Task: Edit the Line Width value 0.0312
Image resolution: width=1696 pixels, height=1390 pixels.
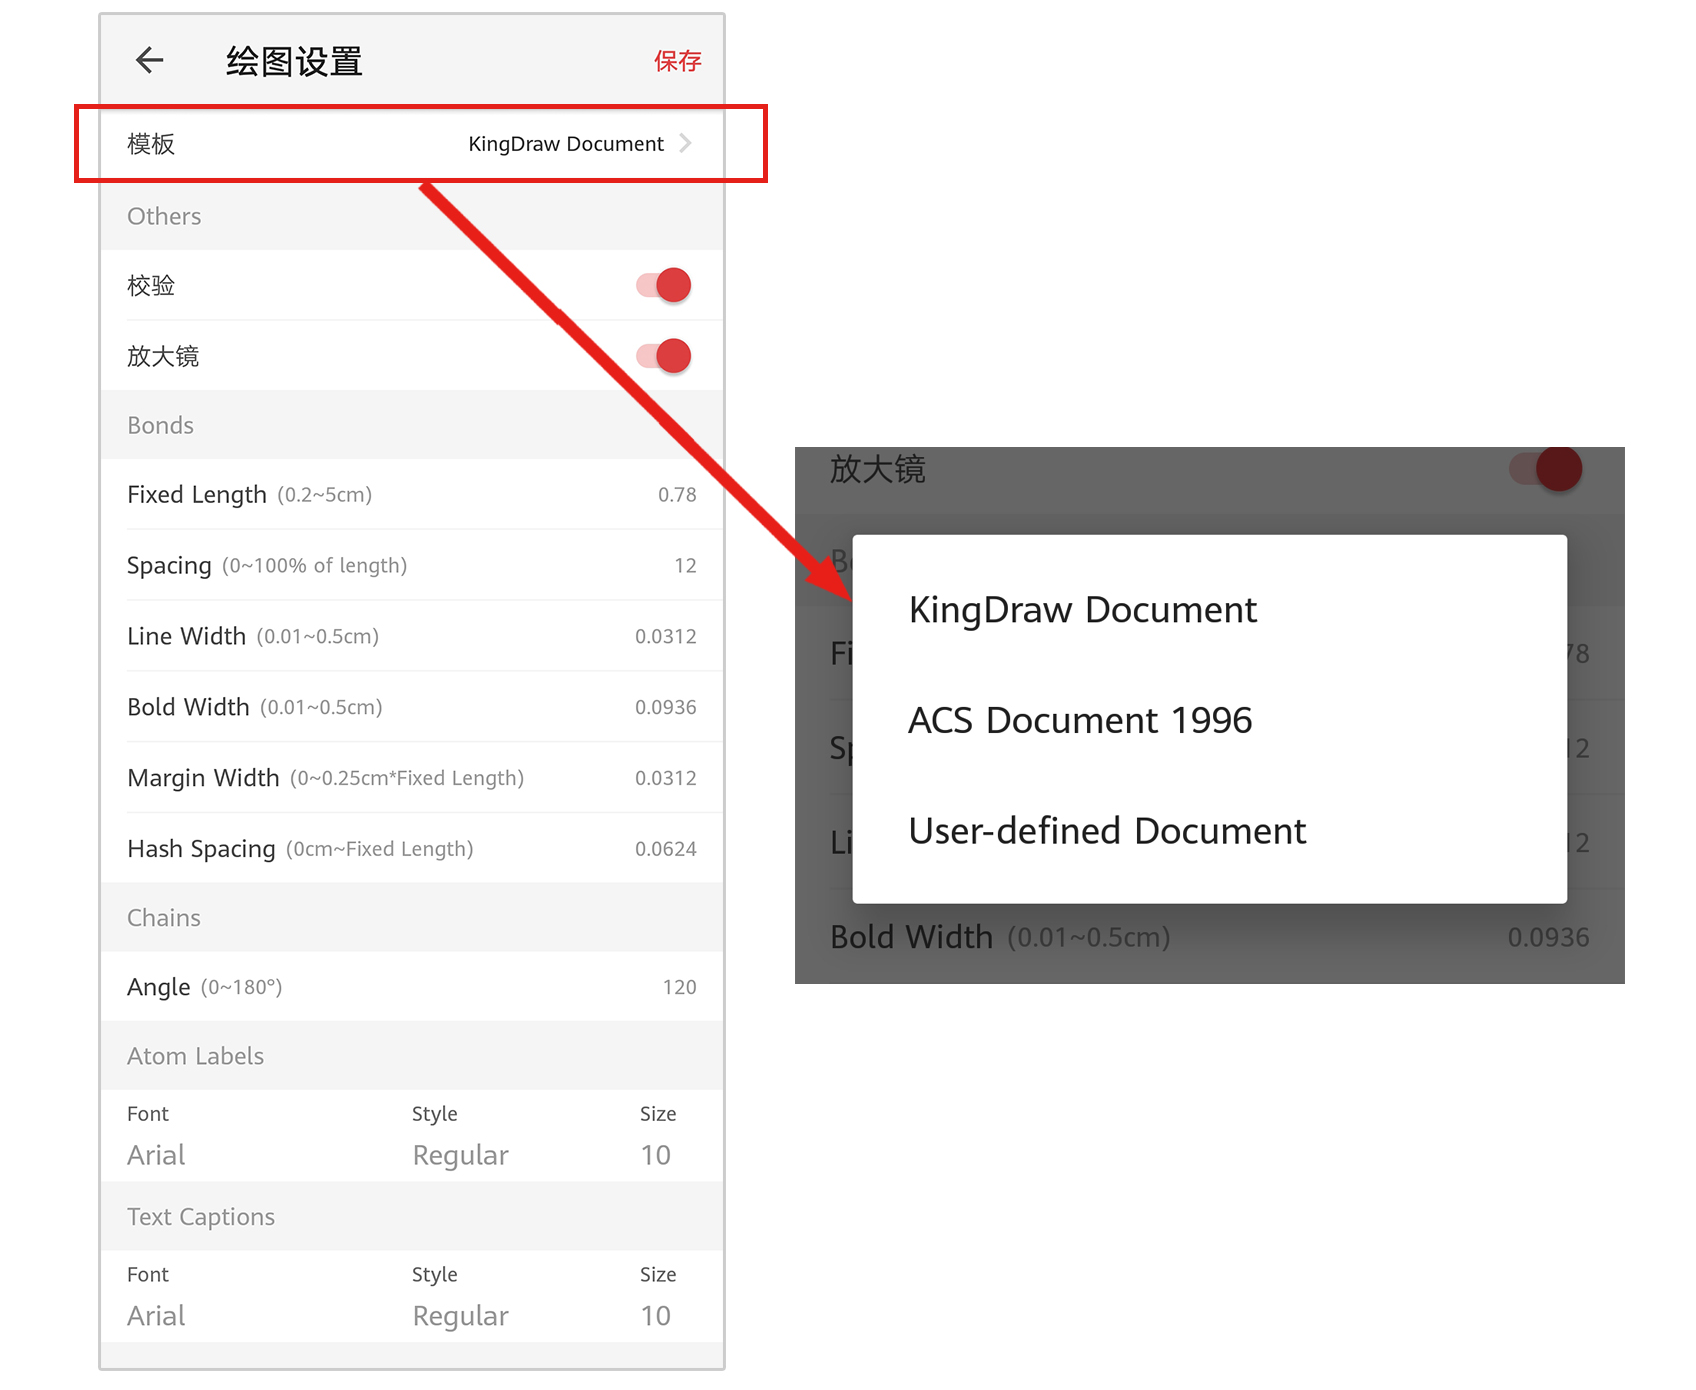Action: (x=665, y=637)
